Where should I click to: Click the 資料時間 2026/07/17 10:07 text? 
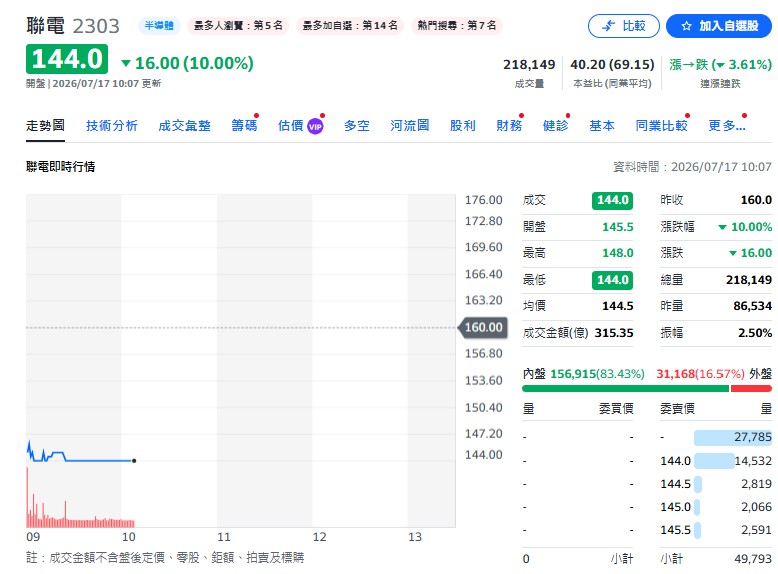[692, 167]
